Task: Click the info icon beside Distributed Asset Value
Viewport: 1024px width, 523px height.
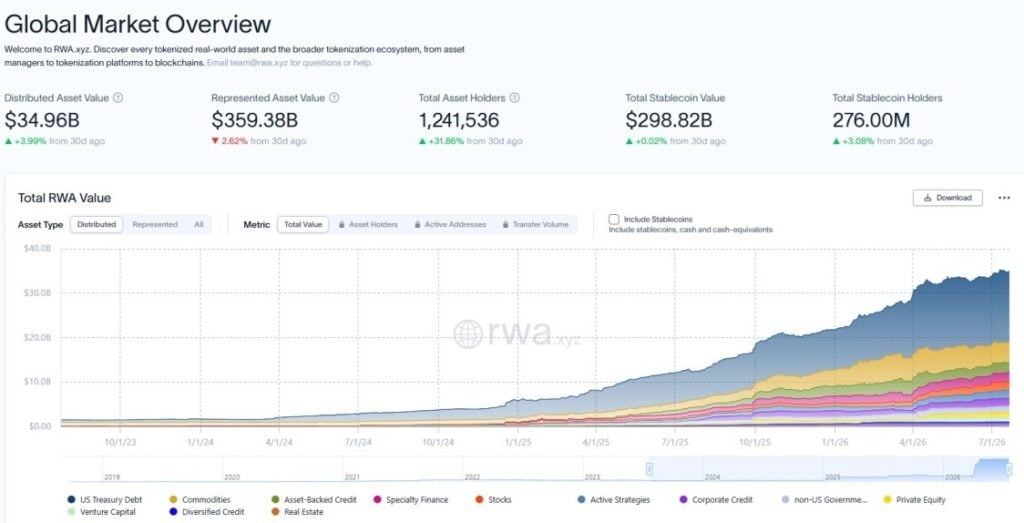Action: click(118, 98)
